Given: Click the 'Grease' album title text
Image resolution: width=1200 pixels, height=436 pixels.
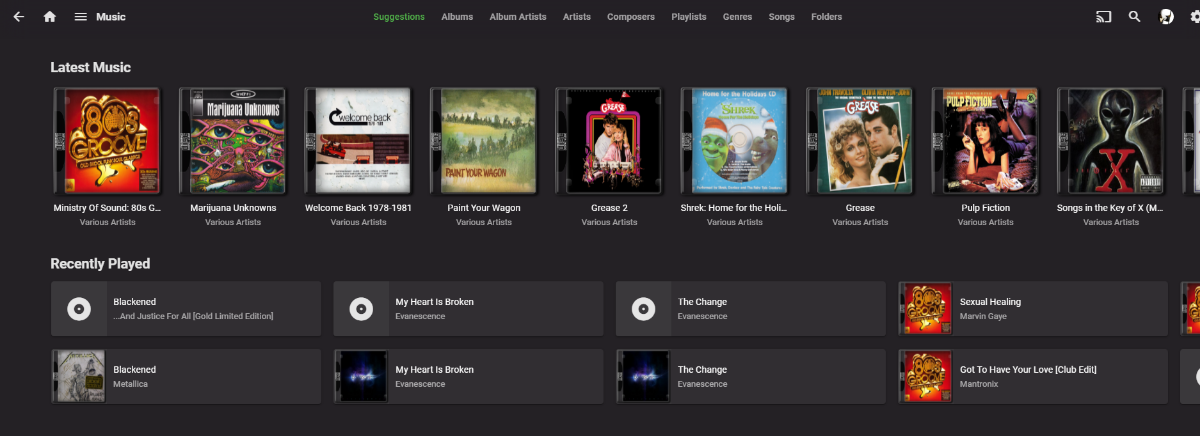Looking at the screenshot, I should 860,208.
